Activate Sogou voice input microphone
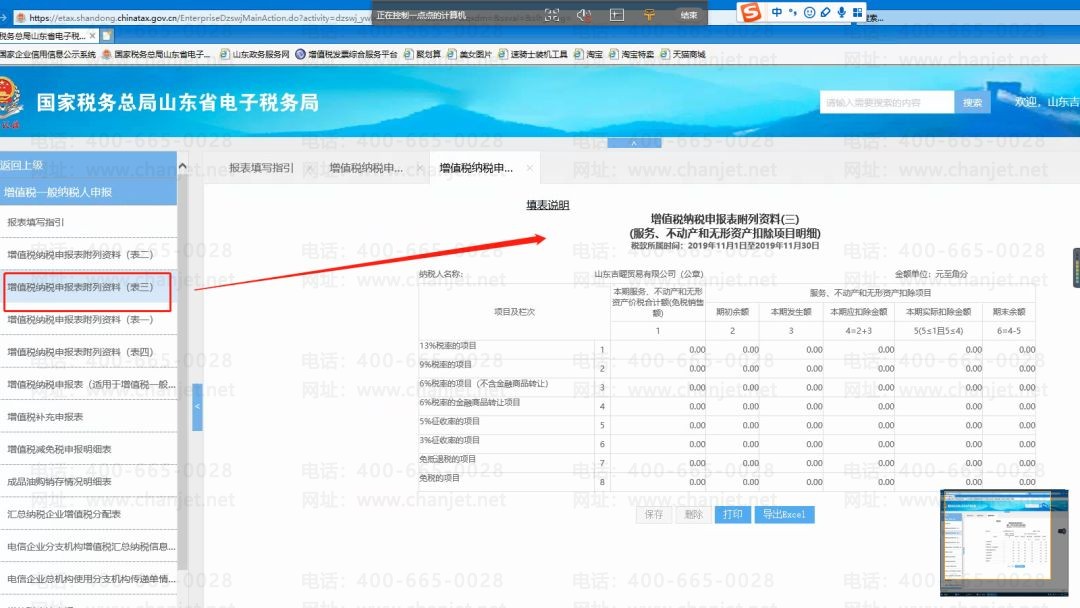 coord(841,12)
